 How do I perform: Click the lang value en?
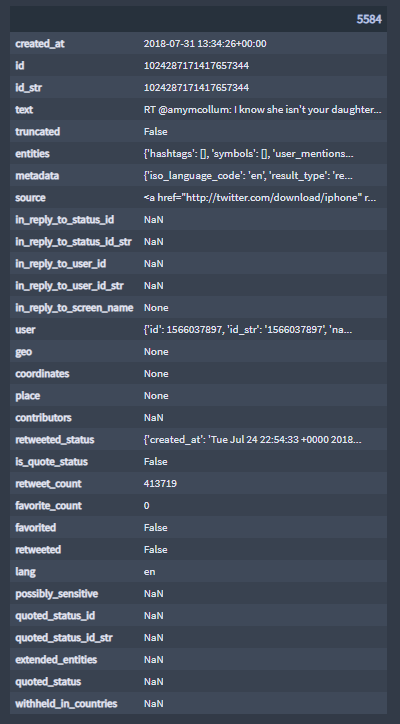(x=149, y=572)
